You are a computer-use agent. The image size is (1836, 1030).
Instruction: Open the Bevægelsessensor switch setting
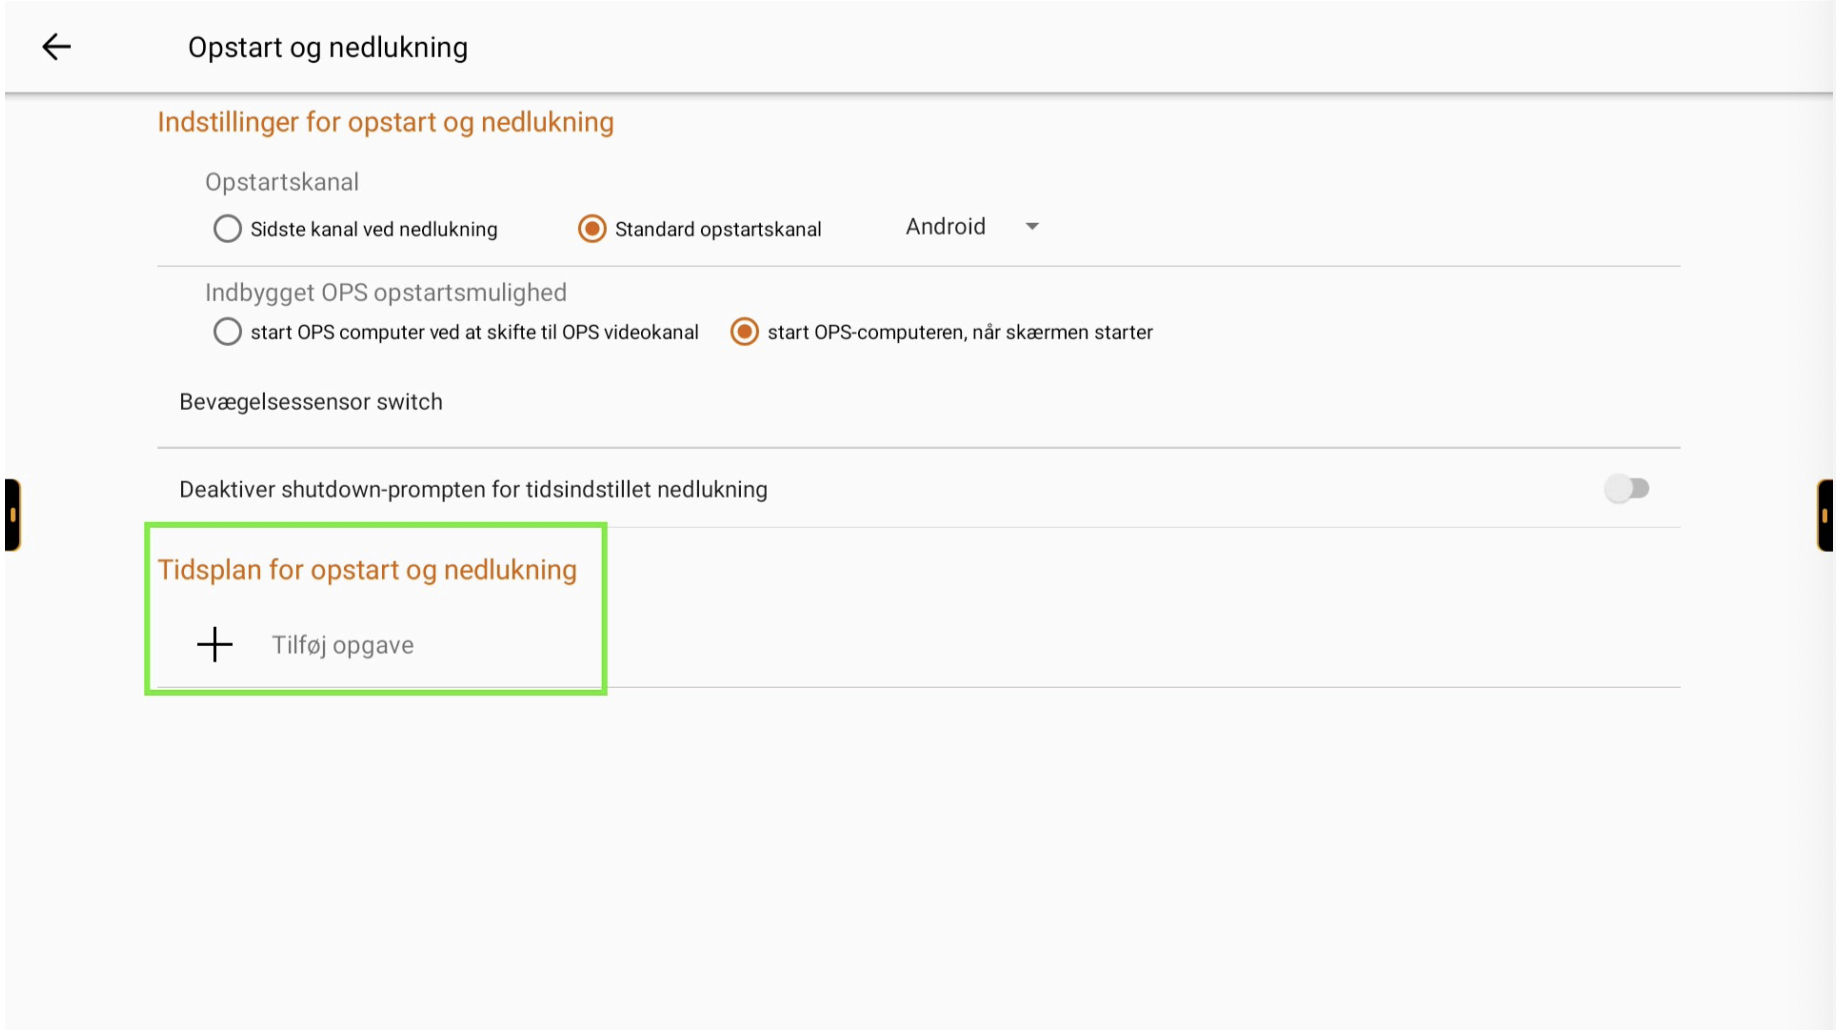click(310, 402)
